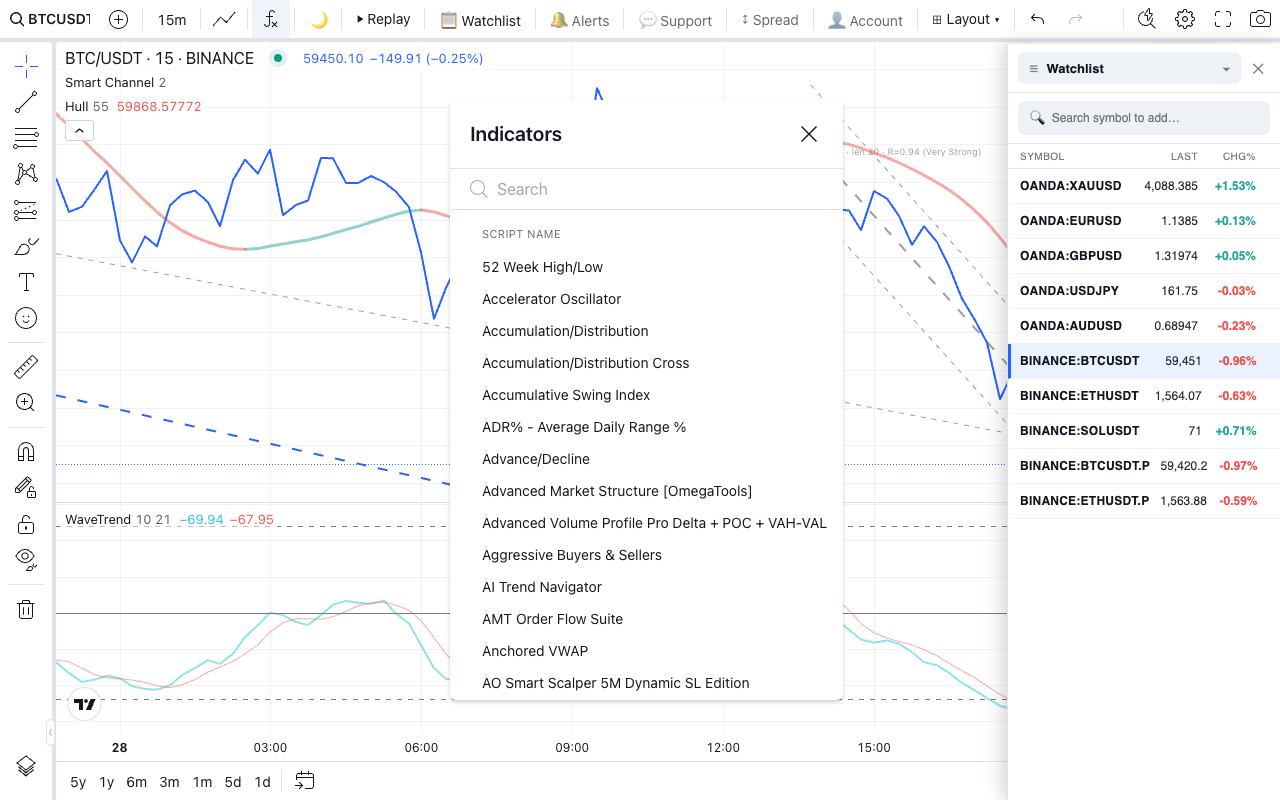Viewport: 1280px width, 800px height.
Task: Select OANDA:XAUUSD in the watchlist
Action: coord(1144,186)
